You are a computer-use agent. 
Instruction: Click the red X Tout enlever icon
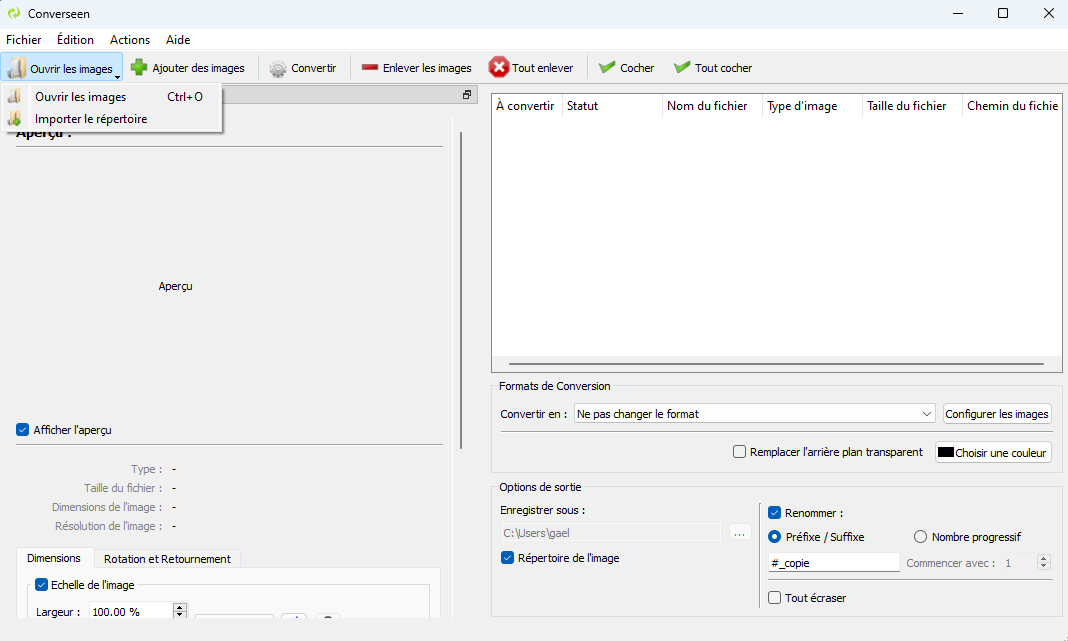[498, 68]
